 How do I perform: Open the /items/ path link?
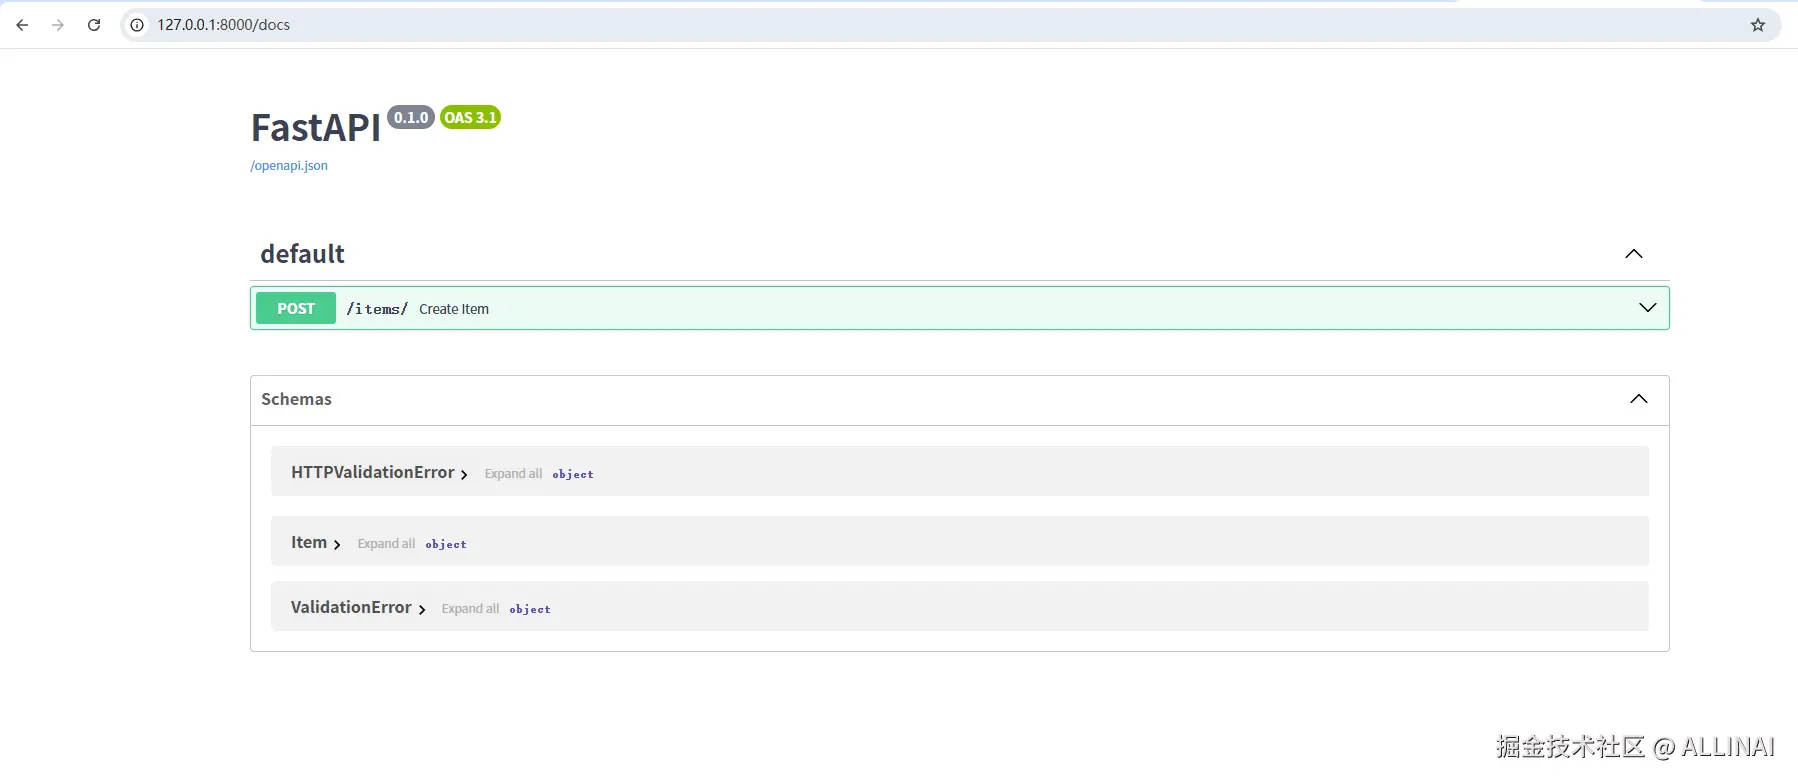click(377, 309)
